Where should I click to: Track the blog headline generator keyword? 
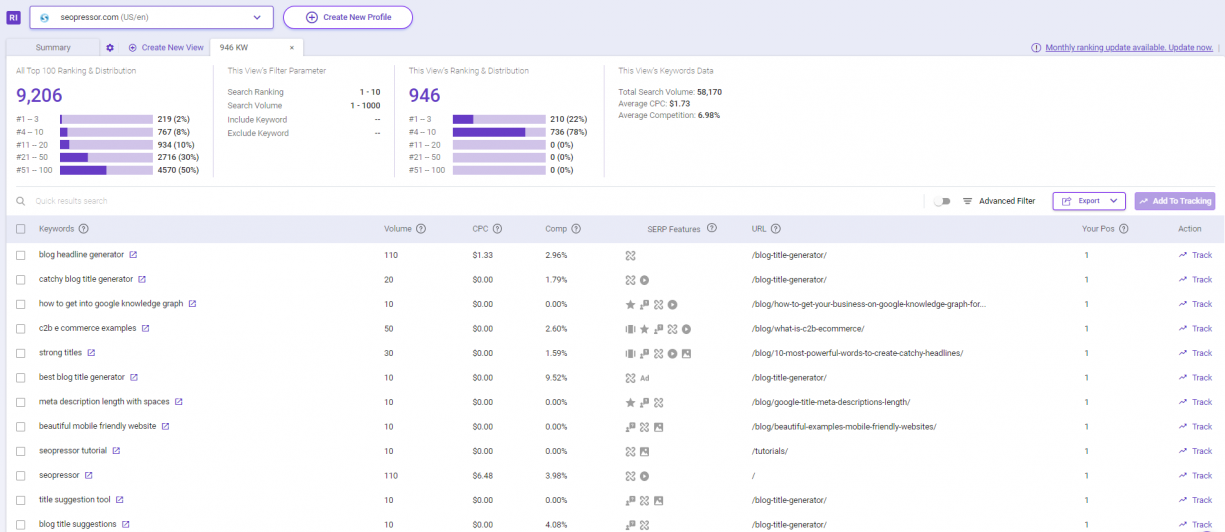tap(1195, 255)
